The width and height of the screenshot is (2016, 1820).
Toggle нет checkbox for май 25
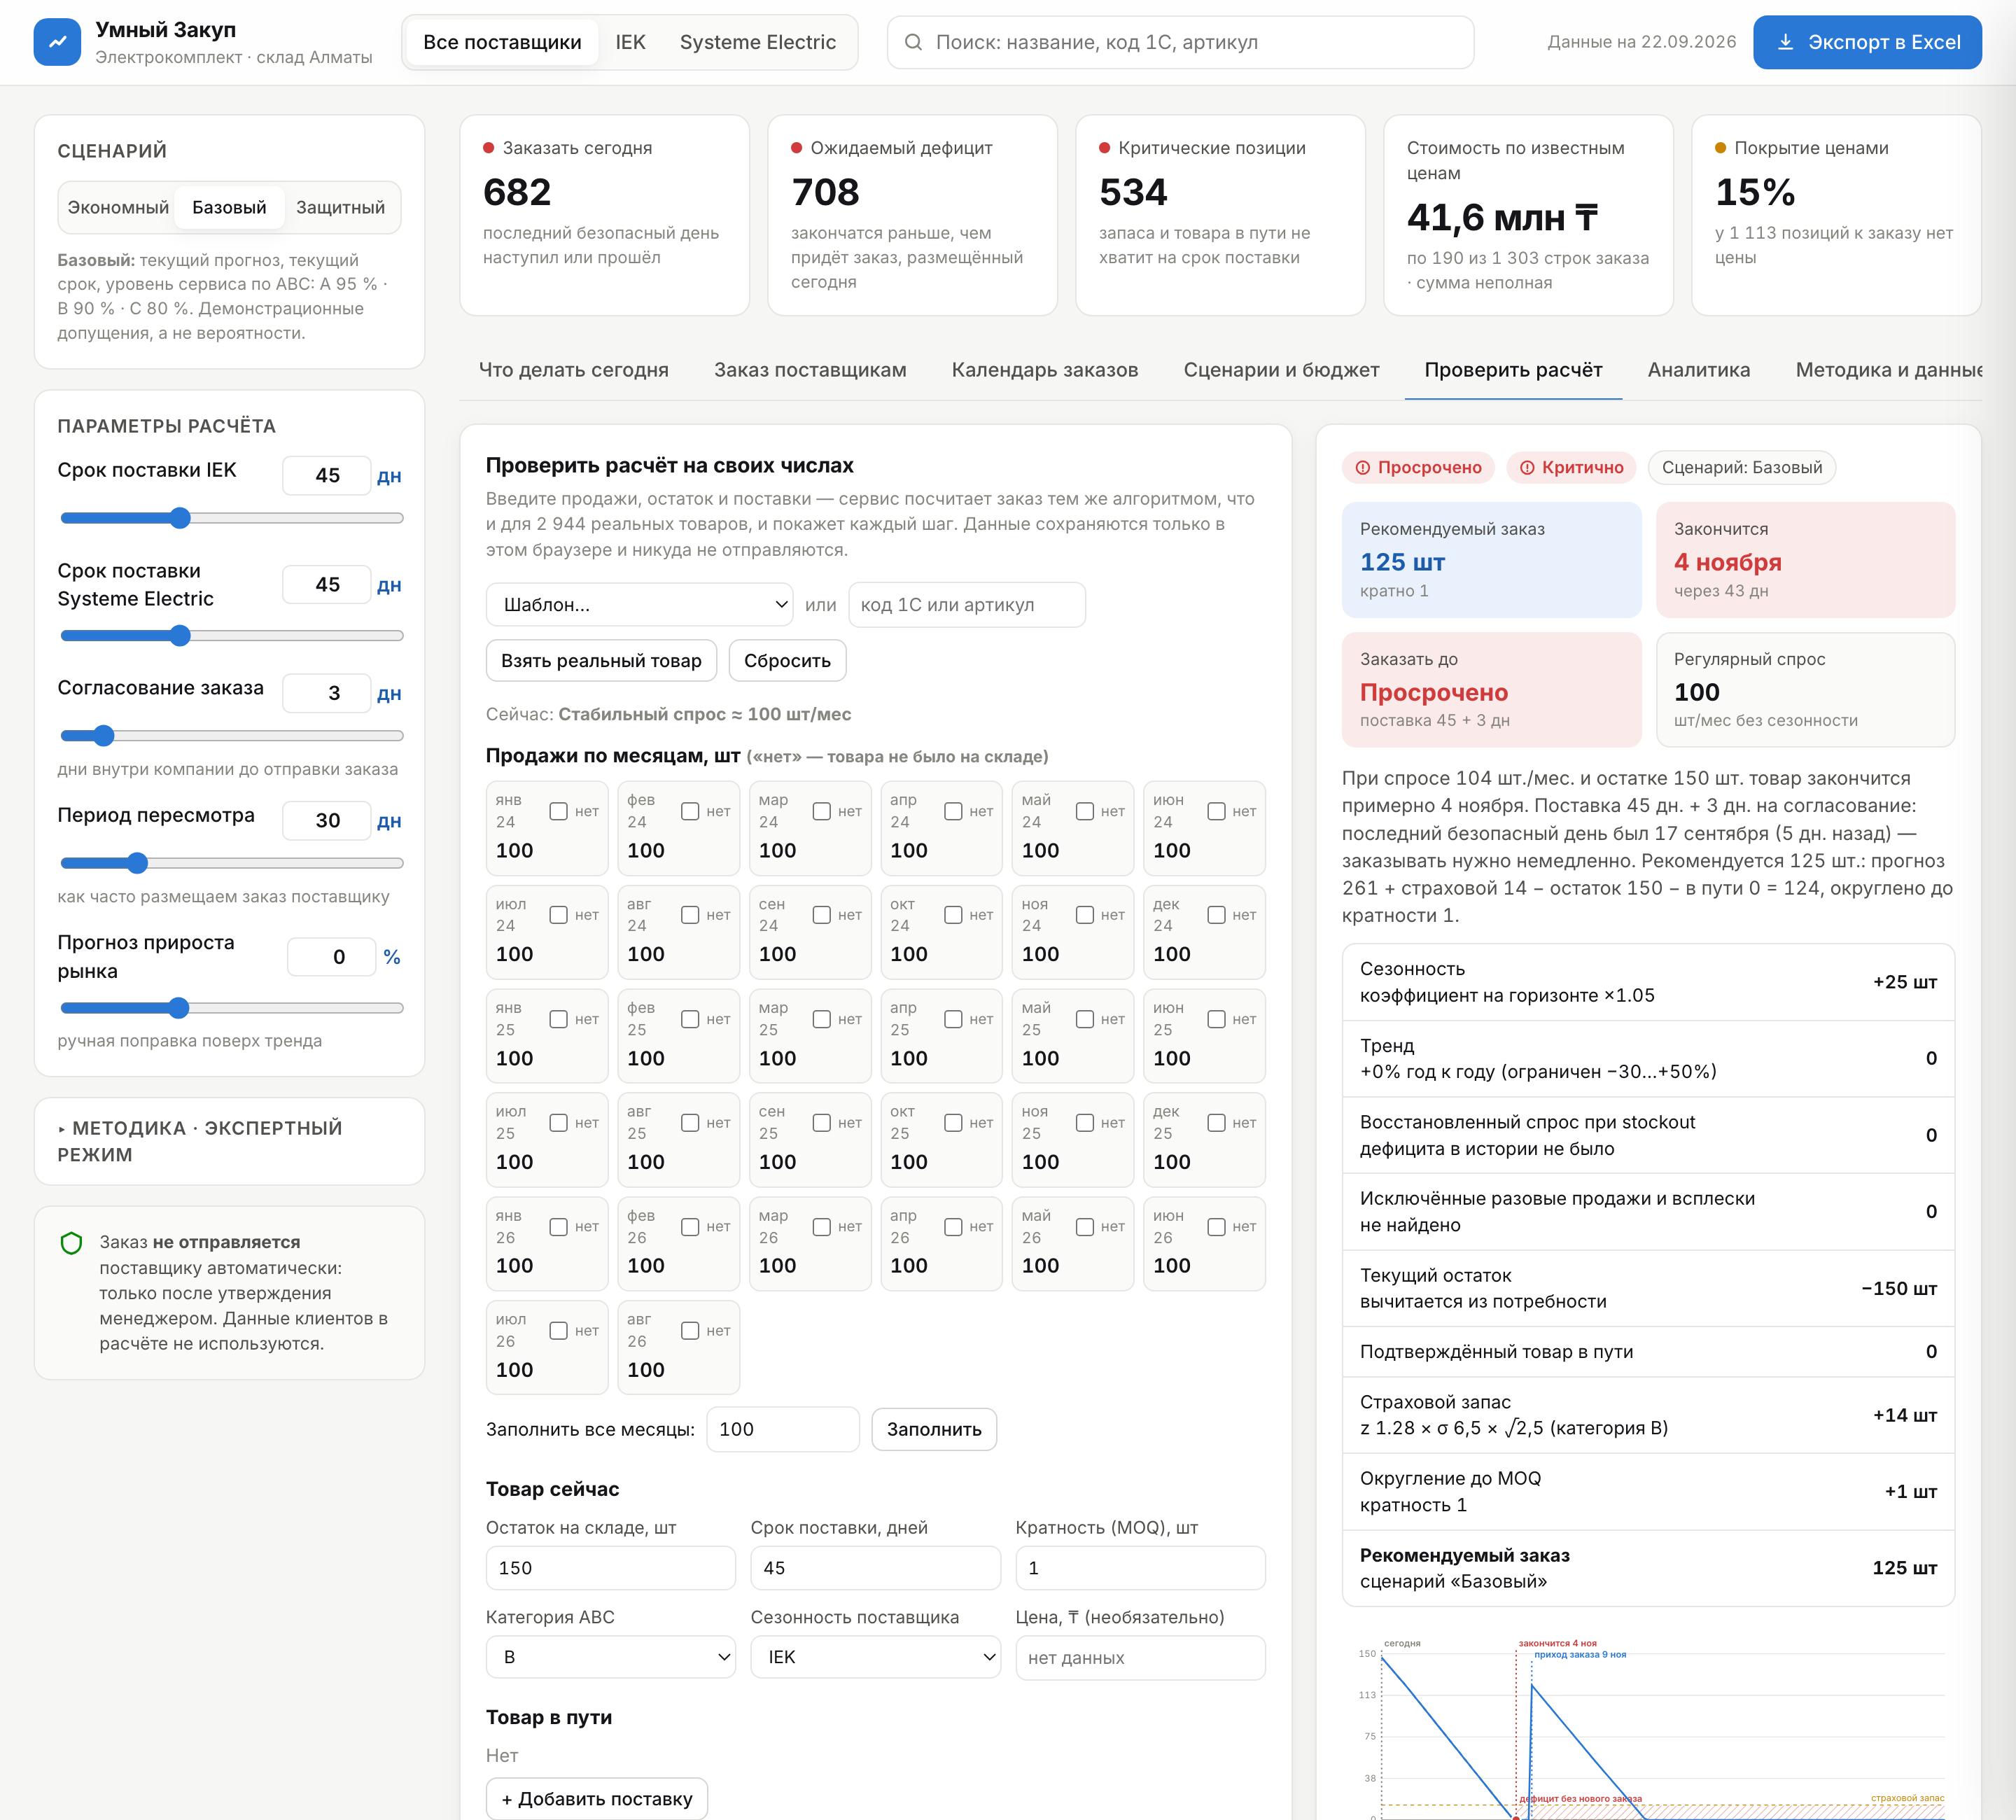(1085, 1019)
